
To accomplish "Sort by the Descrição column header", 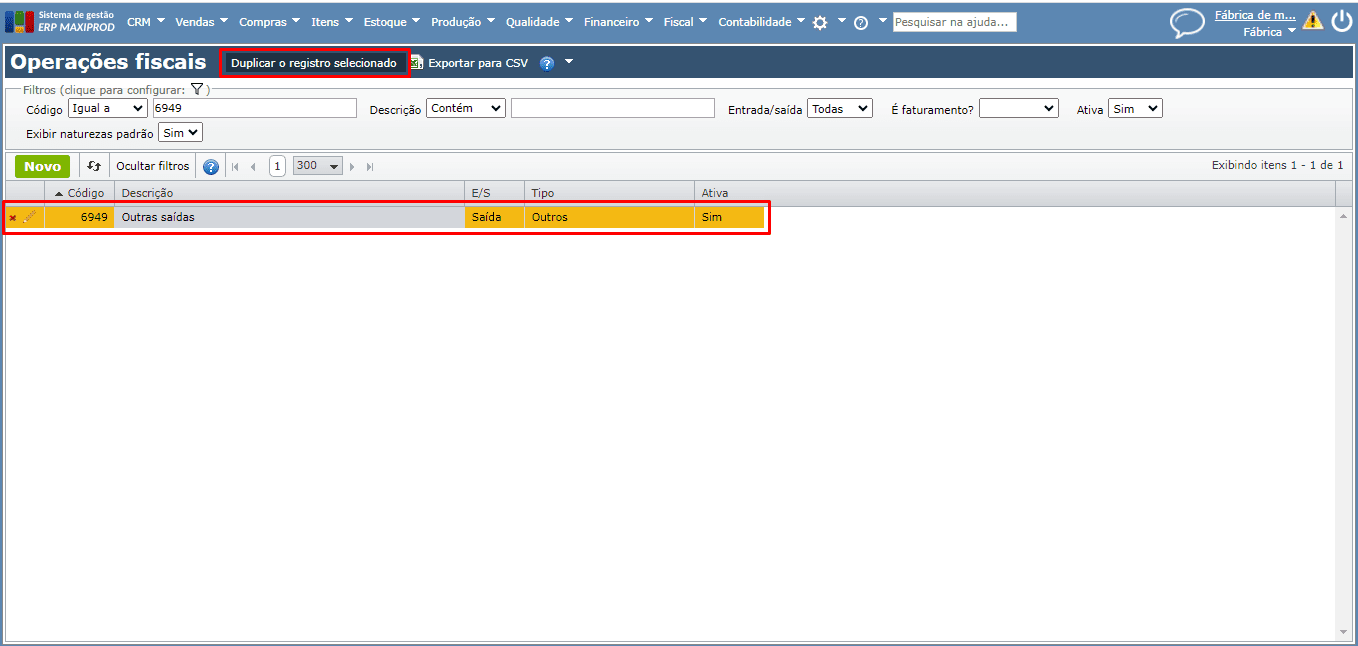I will [x=289, y=193].
